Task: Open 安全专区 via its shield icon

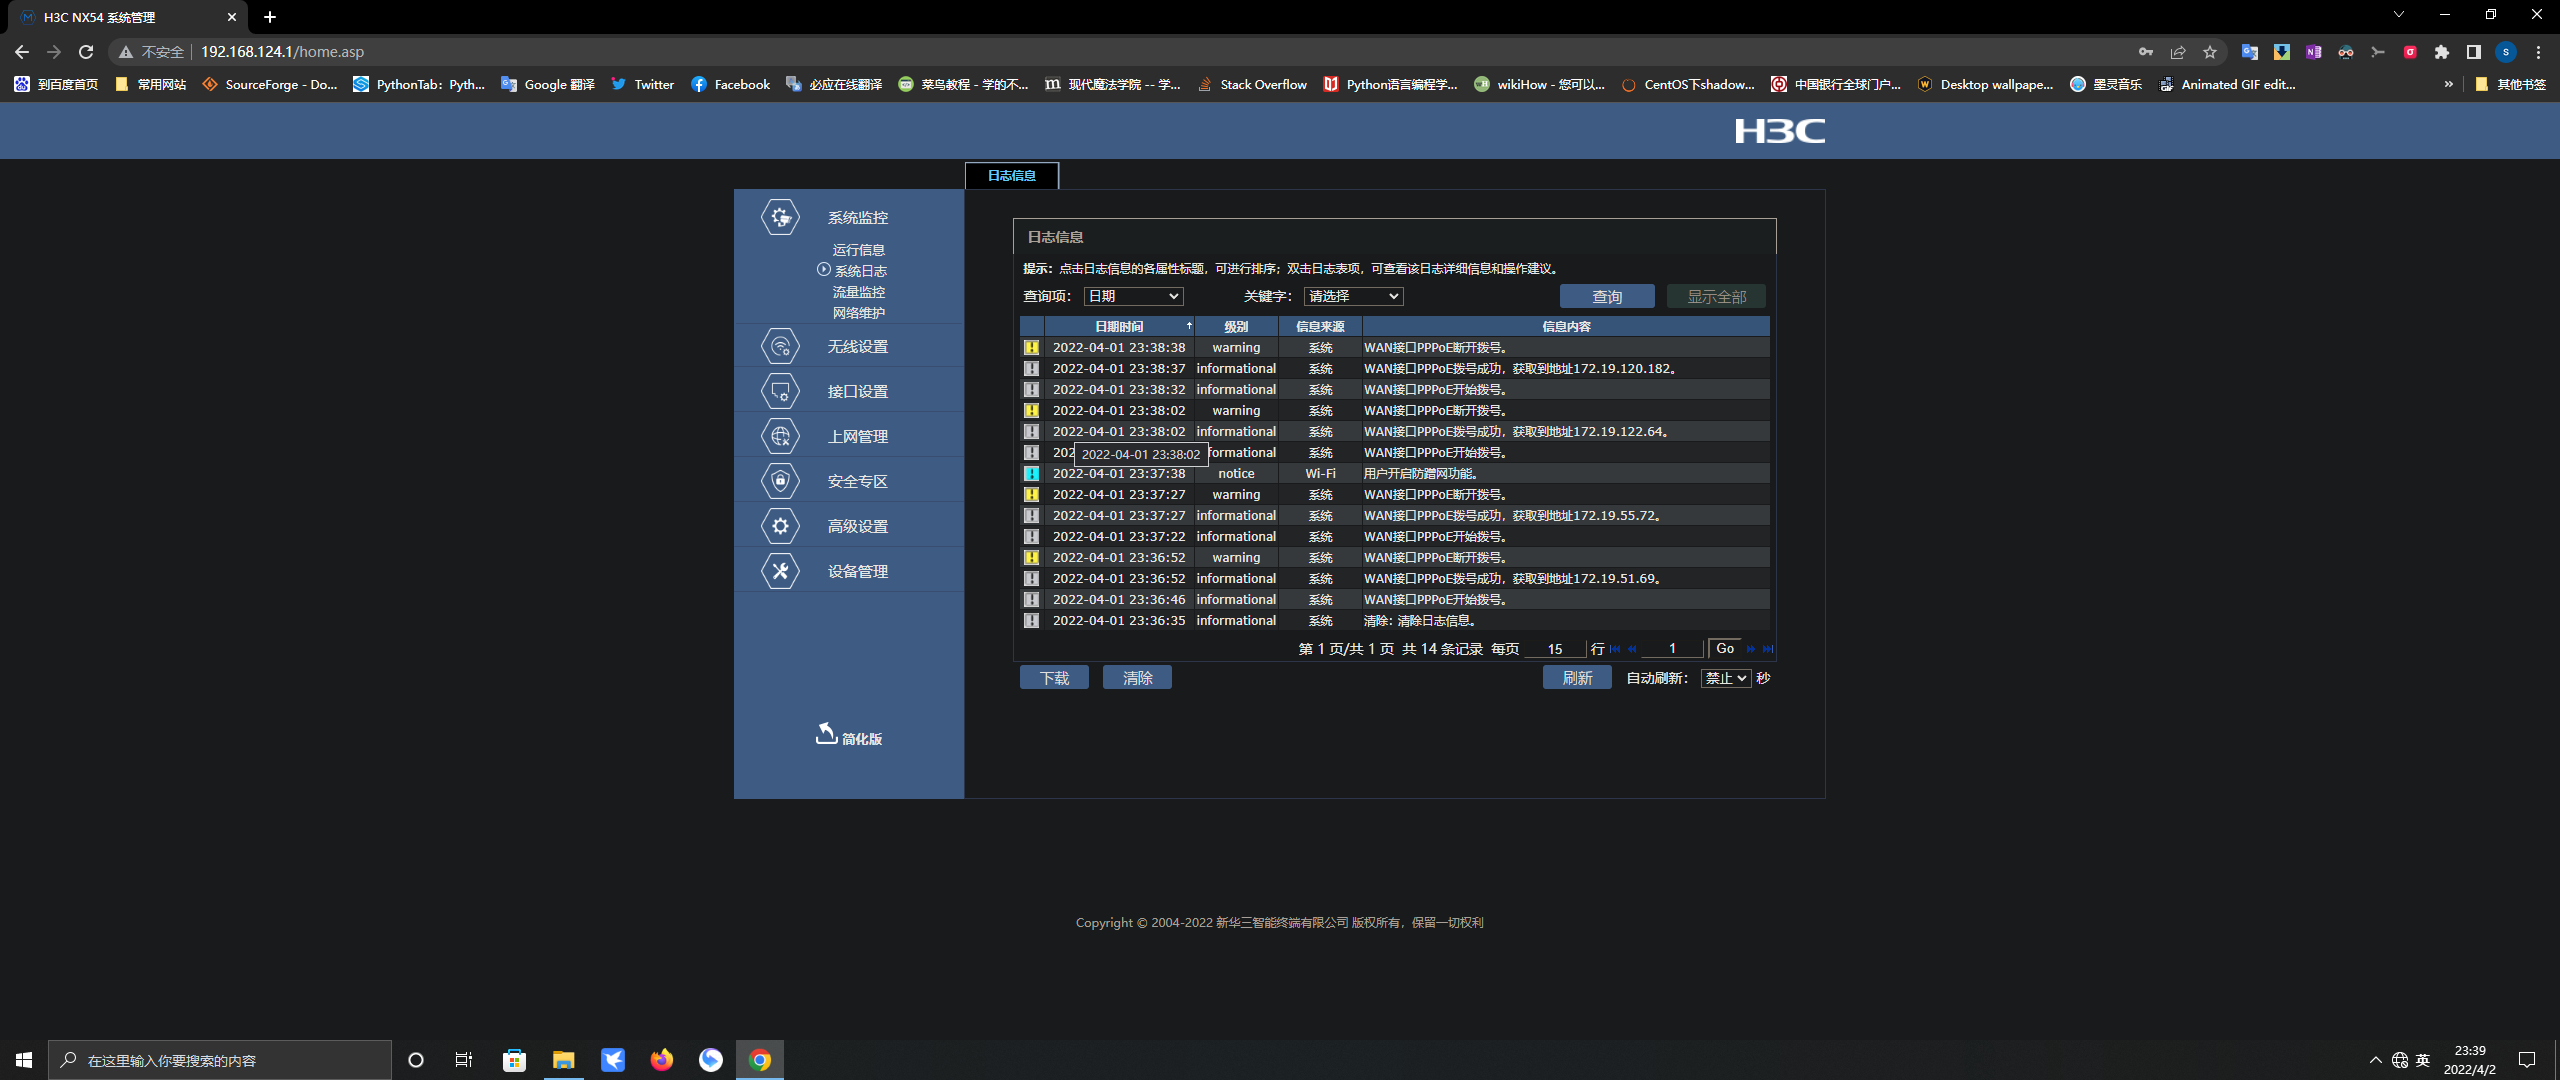Action: (x=780, y=481)
